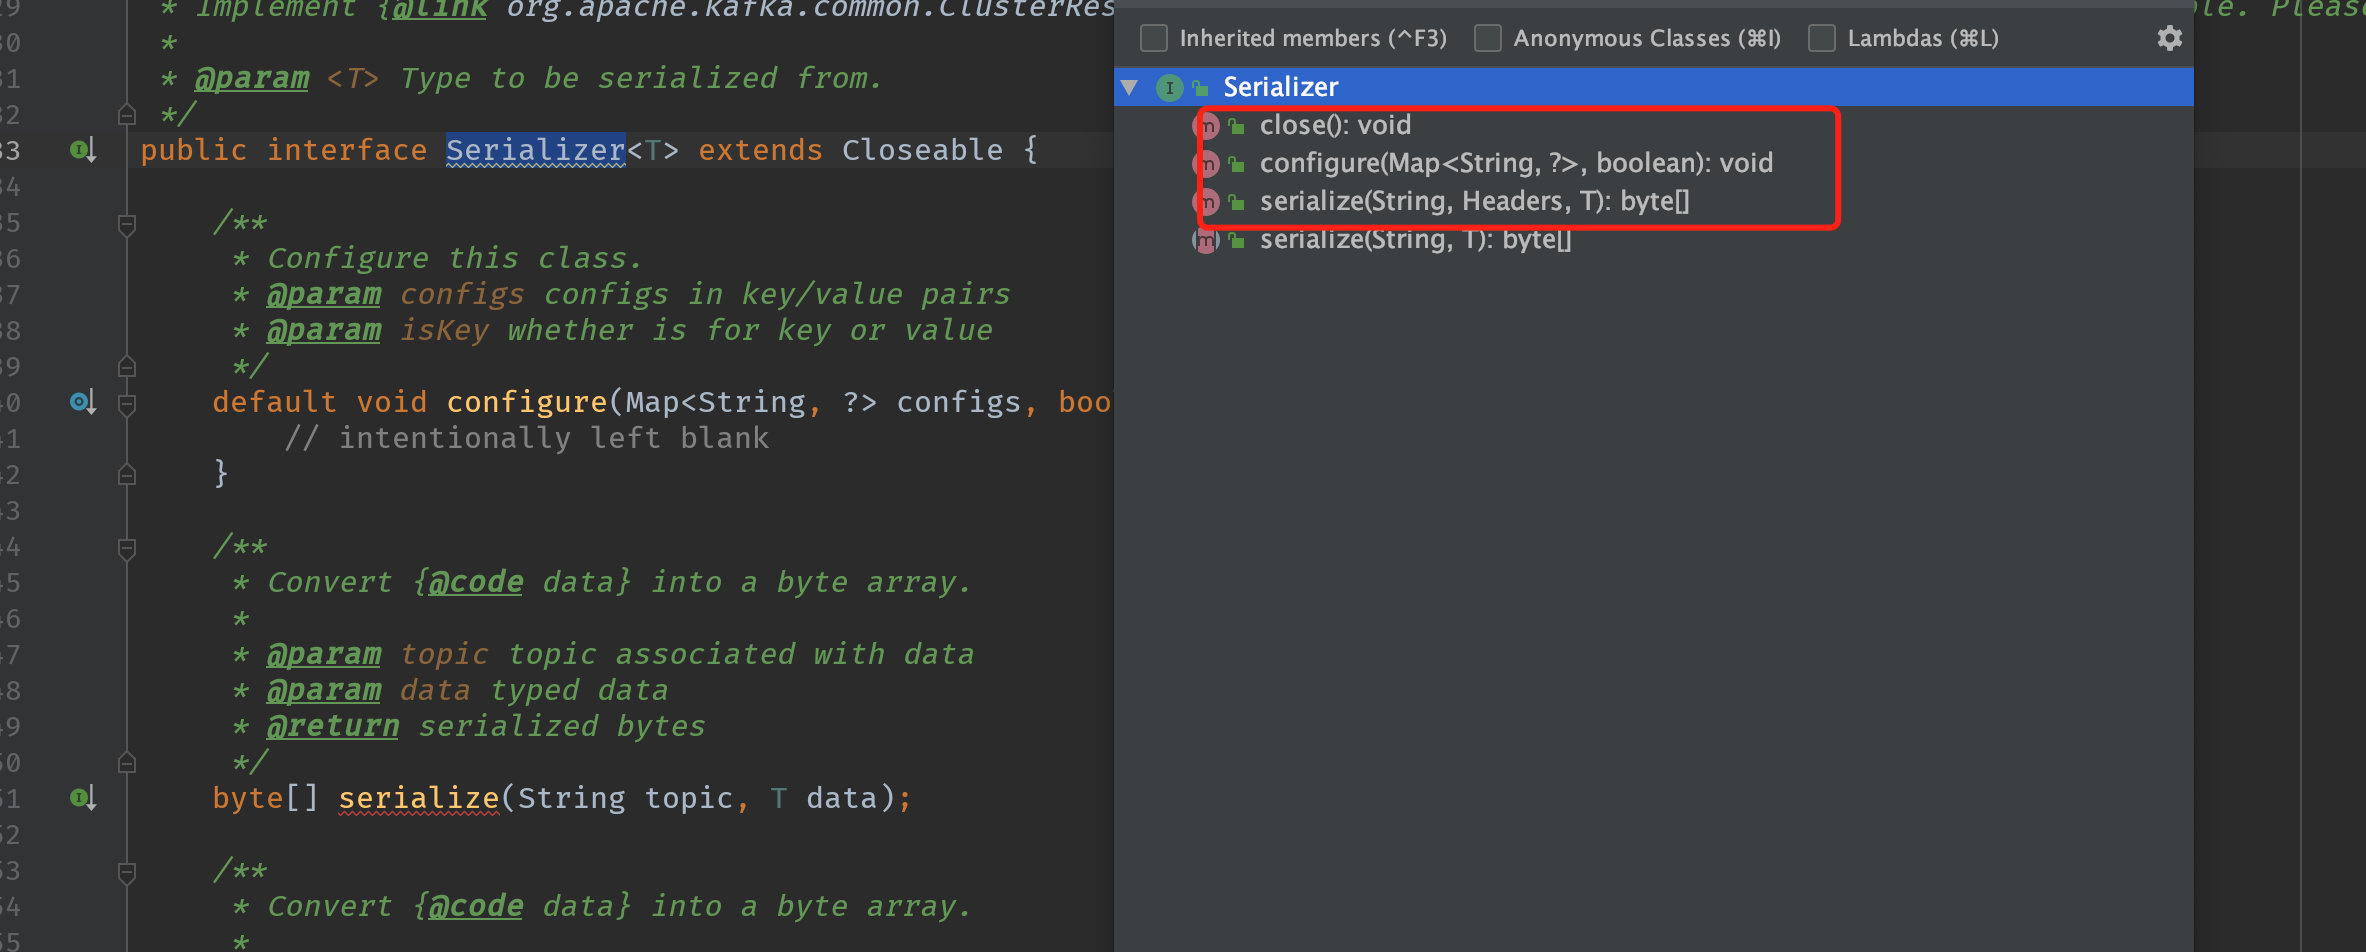Check the Lambdas checkbox
The width and height of the screenshot is (2366, 952).
[1822, 38]
